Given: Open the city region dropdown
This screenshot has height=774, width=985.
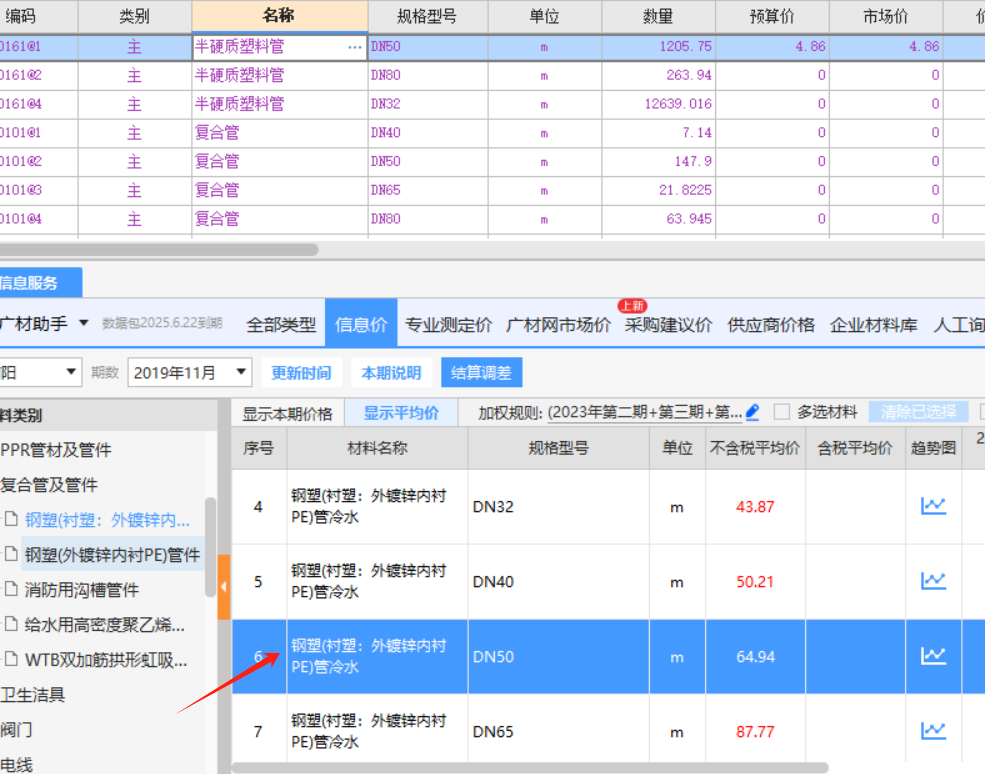Looking at the screenshot, I should (71, 372).
